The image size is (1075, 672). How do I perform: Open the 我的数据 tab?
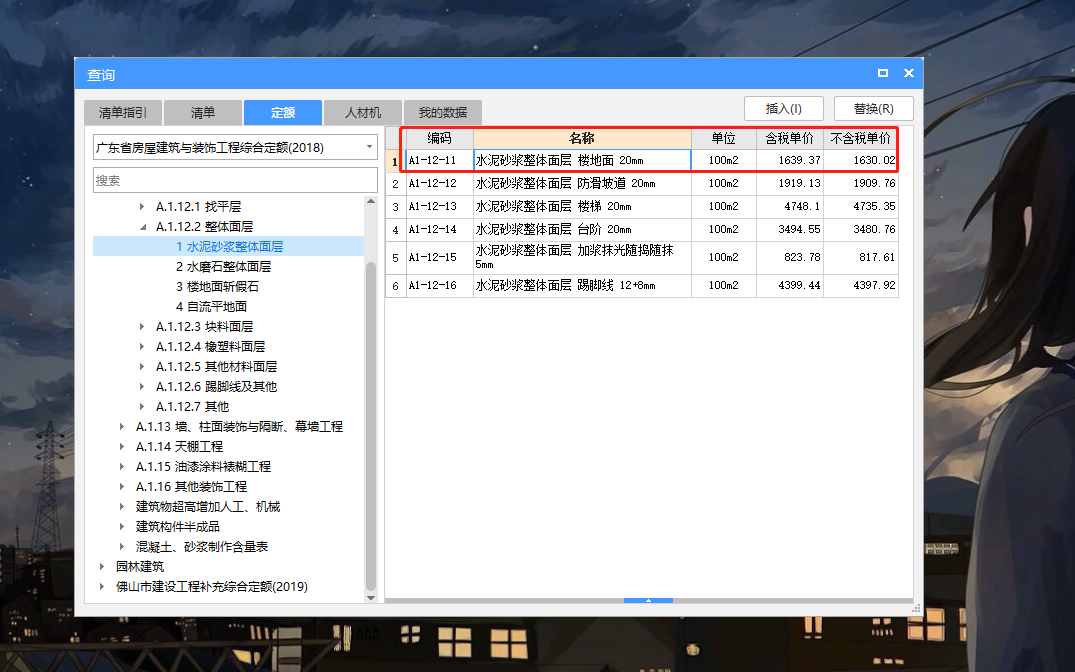click(x=443, y=112)
